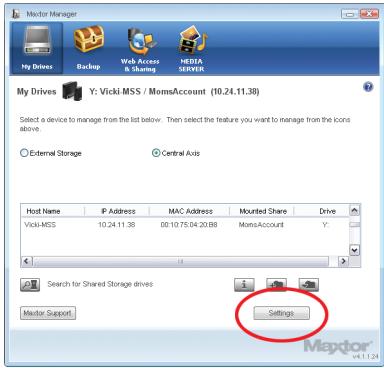384x368 pixels.
Task: Click the drive information (i) button
Action: [244, 285]
